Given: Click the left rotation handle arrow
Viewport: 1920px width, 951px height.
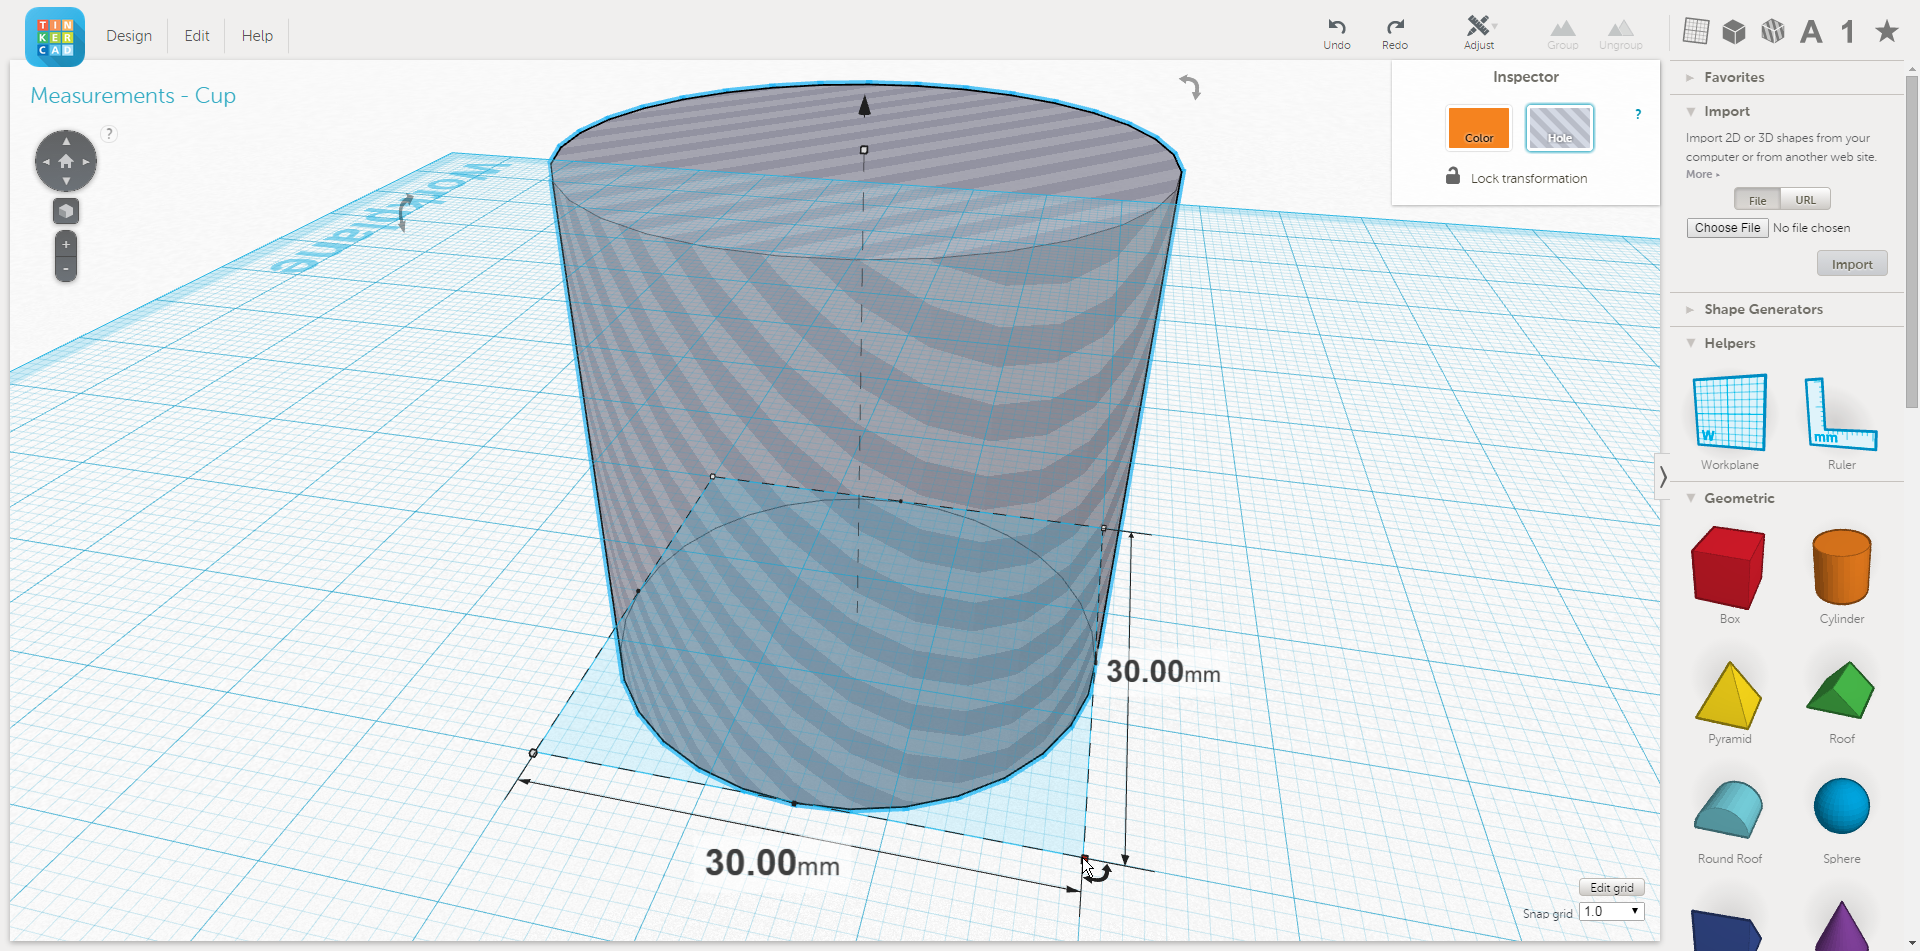Looking at the screenshot, I should pyautogui.click(x=405, y=213).
